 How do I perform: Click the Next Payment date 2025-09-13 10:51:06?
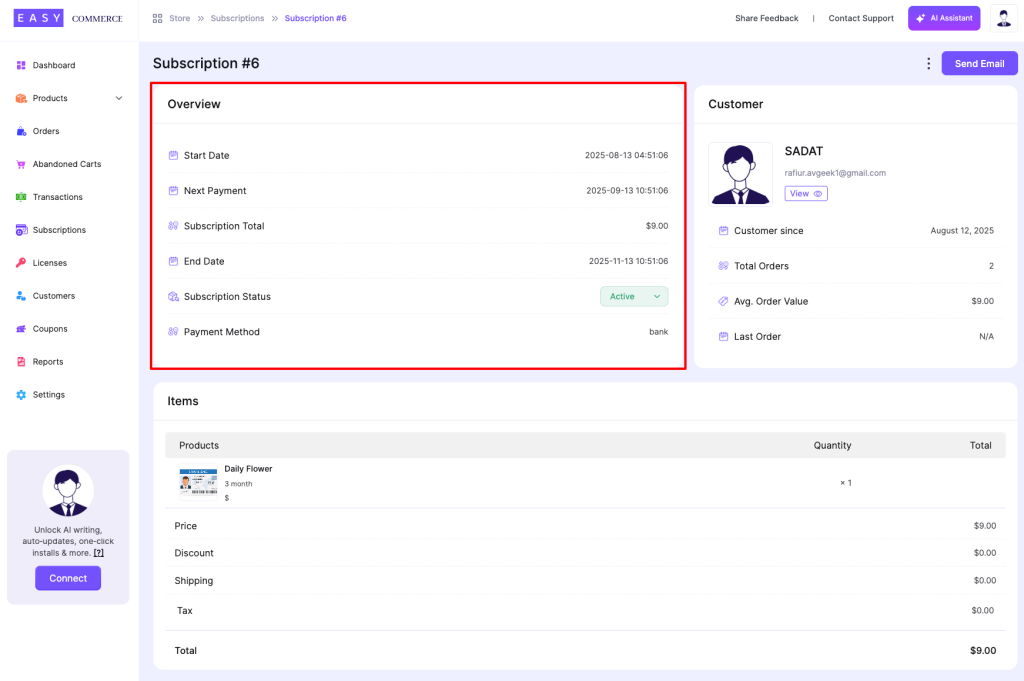(627, 191)
